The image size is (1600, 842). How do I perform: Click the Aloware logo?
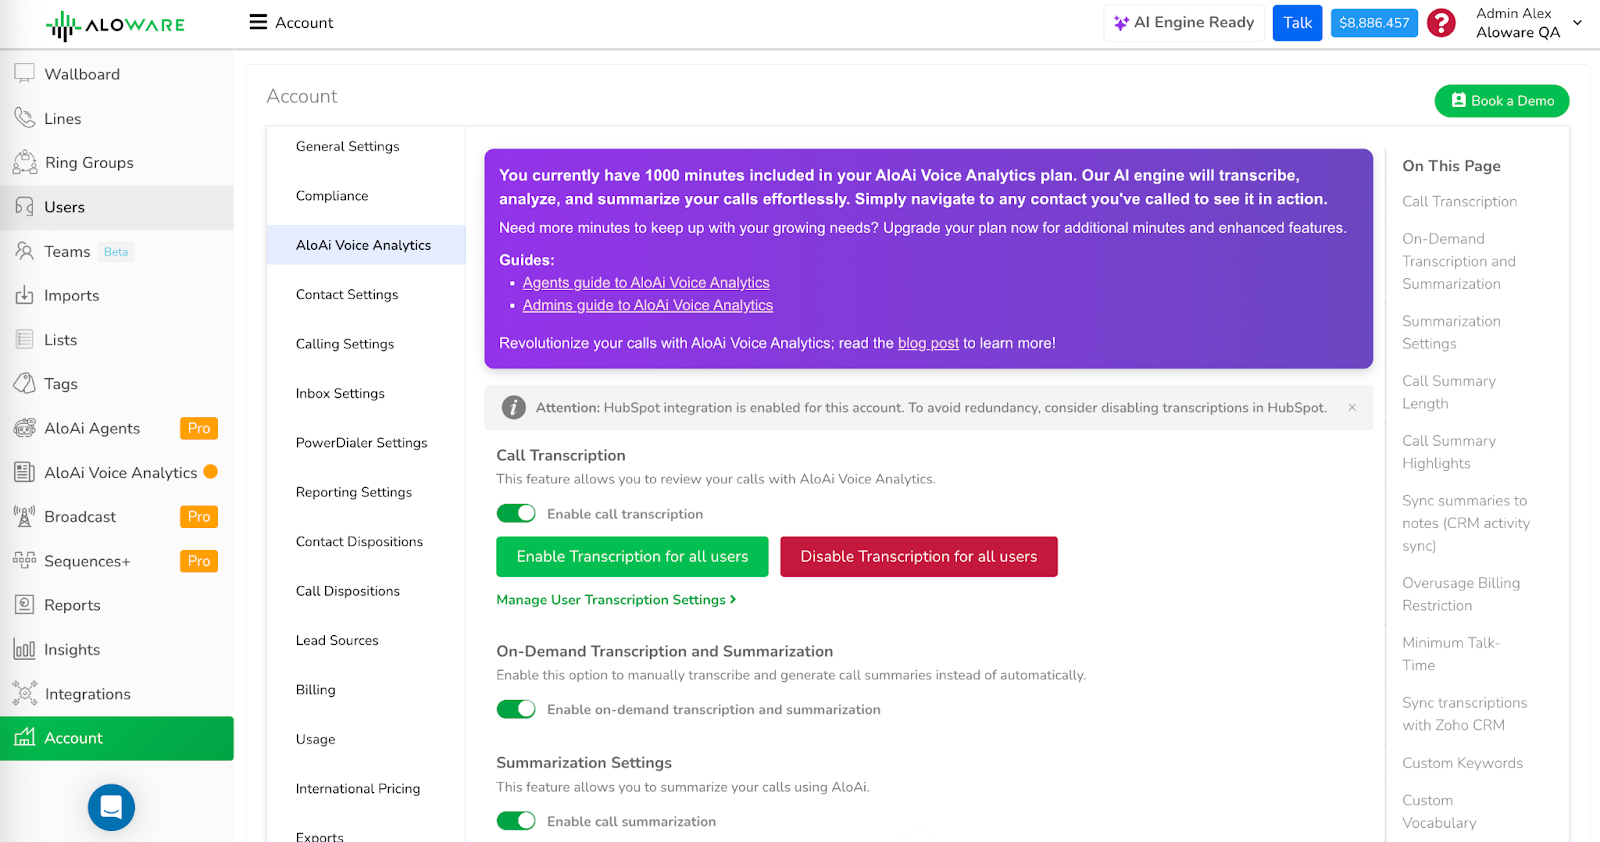pyautogui.click(x=115, y=25)
